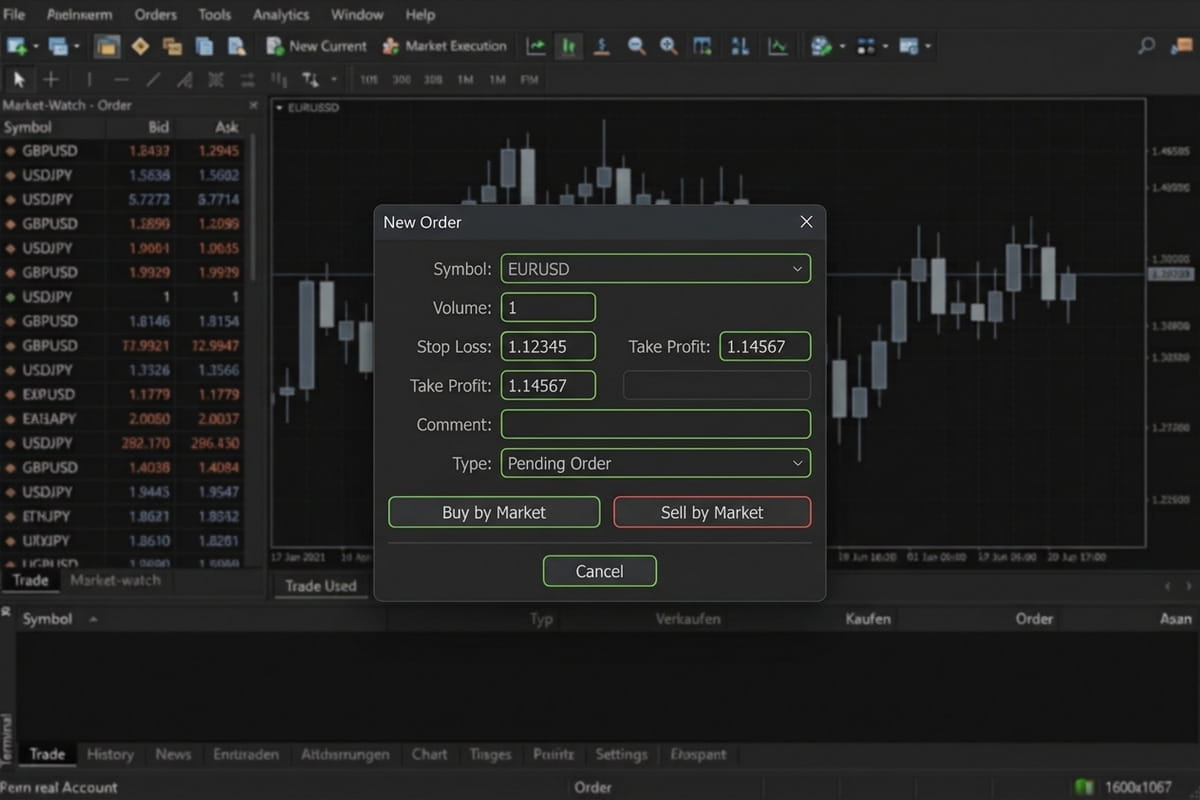Click the Take Profit field below Stop Loss
Viewport: 1200px width, 800px height.
tap(548, 385)
